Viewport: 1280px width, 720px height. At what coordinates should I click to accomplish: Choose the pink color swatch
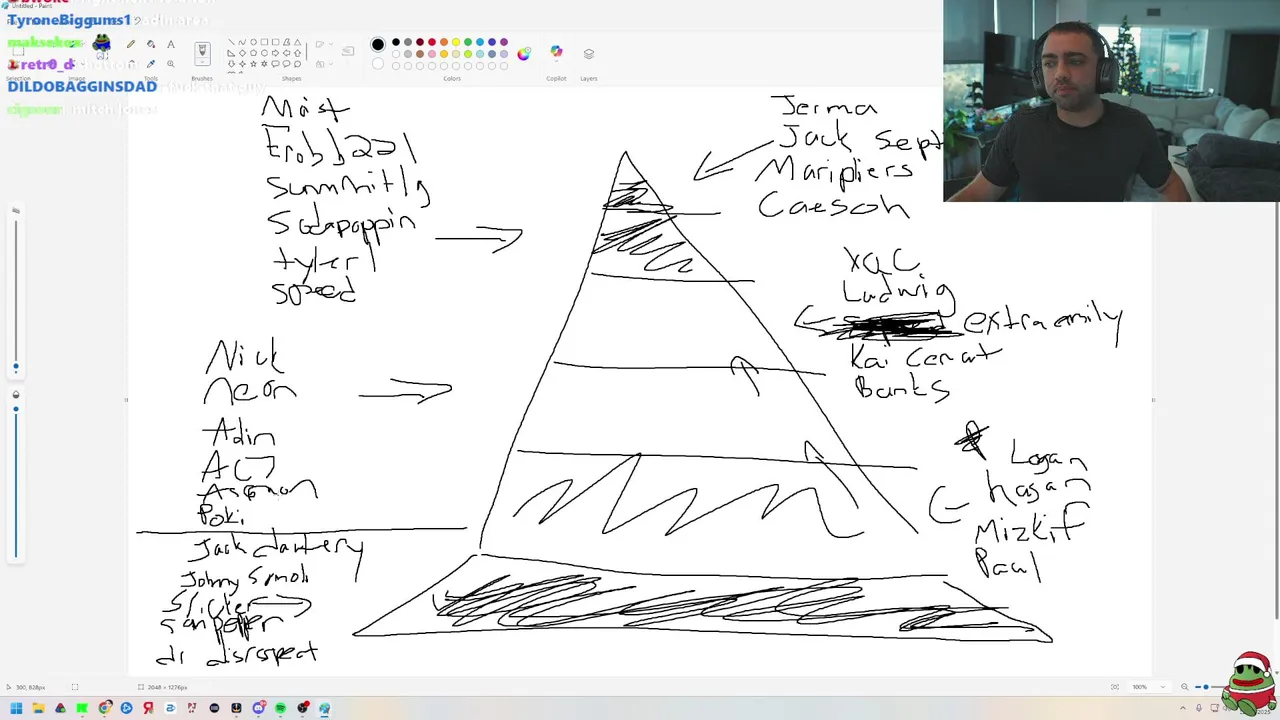(x=432, y=54)
